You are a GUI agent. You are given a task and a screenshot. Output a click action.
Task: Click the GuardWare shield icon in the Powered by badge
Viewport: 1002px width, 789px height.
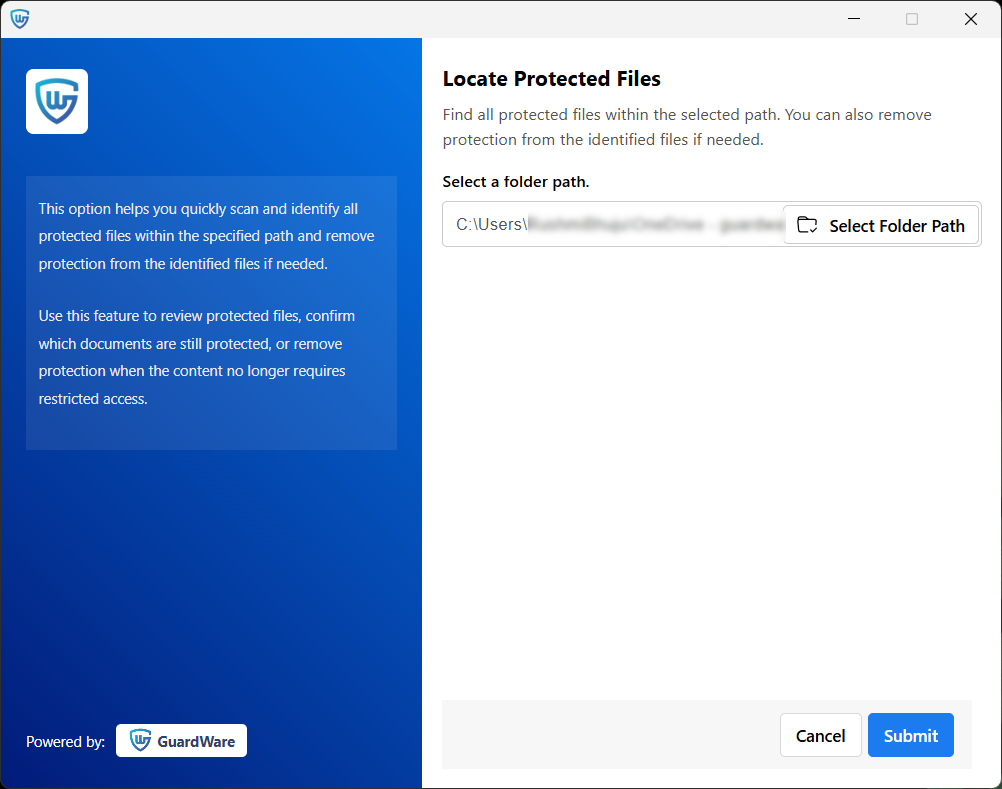click(x=138, y=740)
